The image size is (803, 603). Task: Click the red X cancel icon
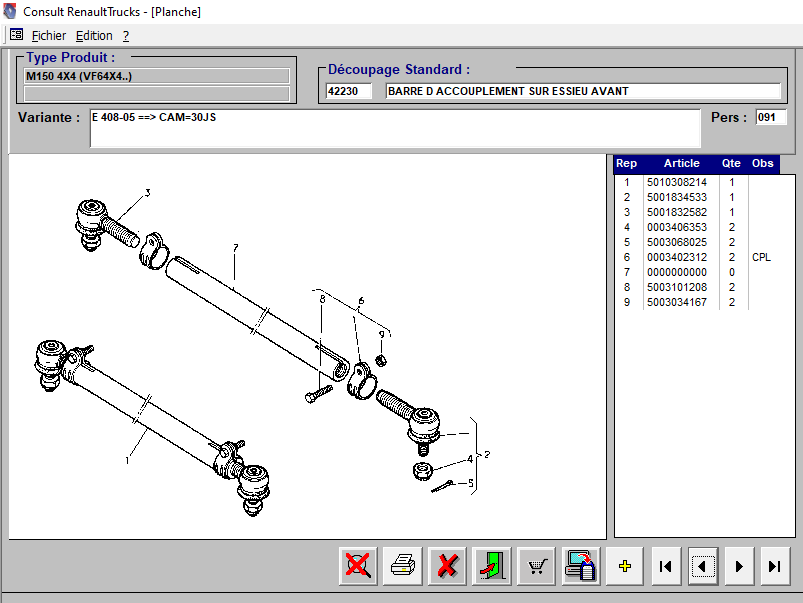[447, 566]
